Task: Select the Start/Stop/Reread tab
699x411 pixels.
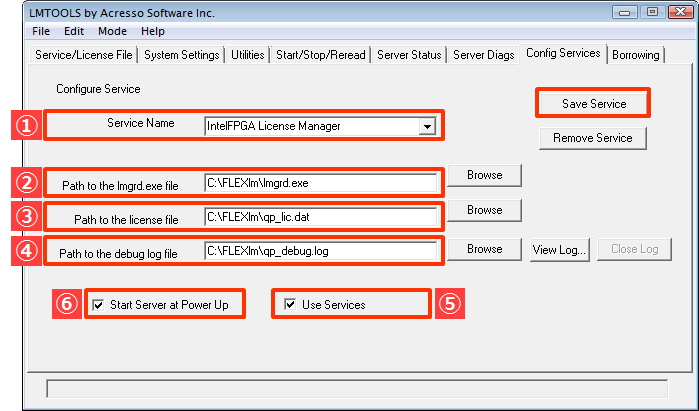Action: [321, 55]
